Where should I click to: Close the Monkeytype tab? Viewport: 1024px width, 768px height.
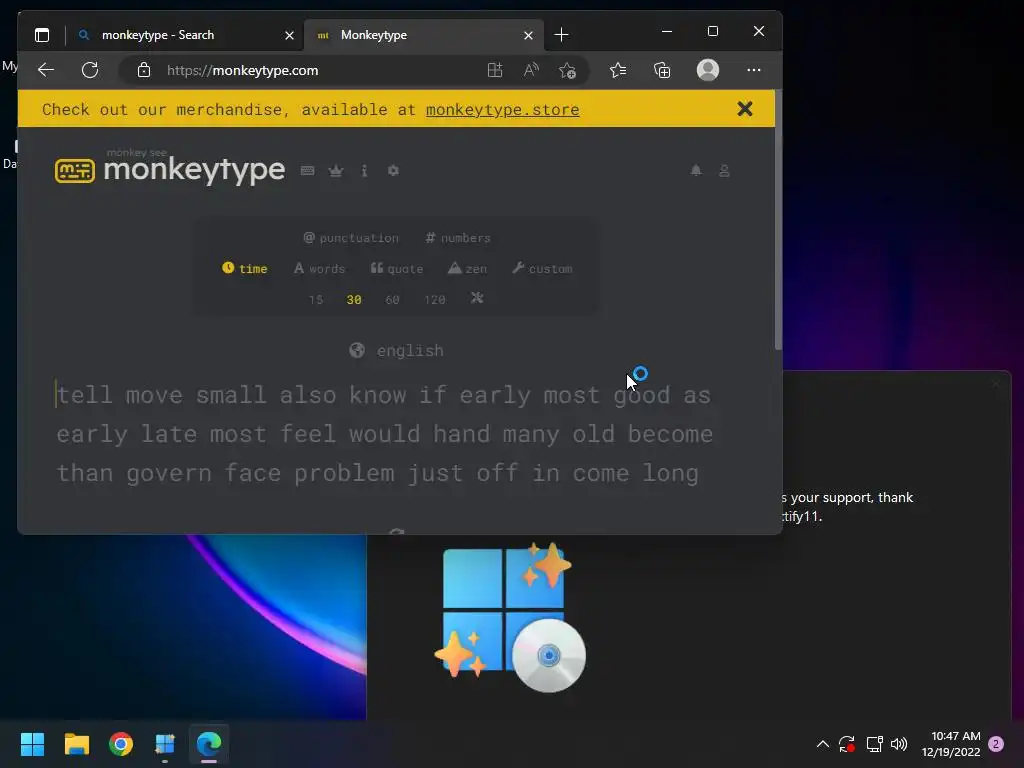point(528,35)
